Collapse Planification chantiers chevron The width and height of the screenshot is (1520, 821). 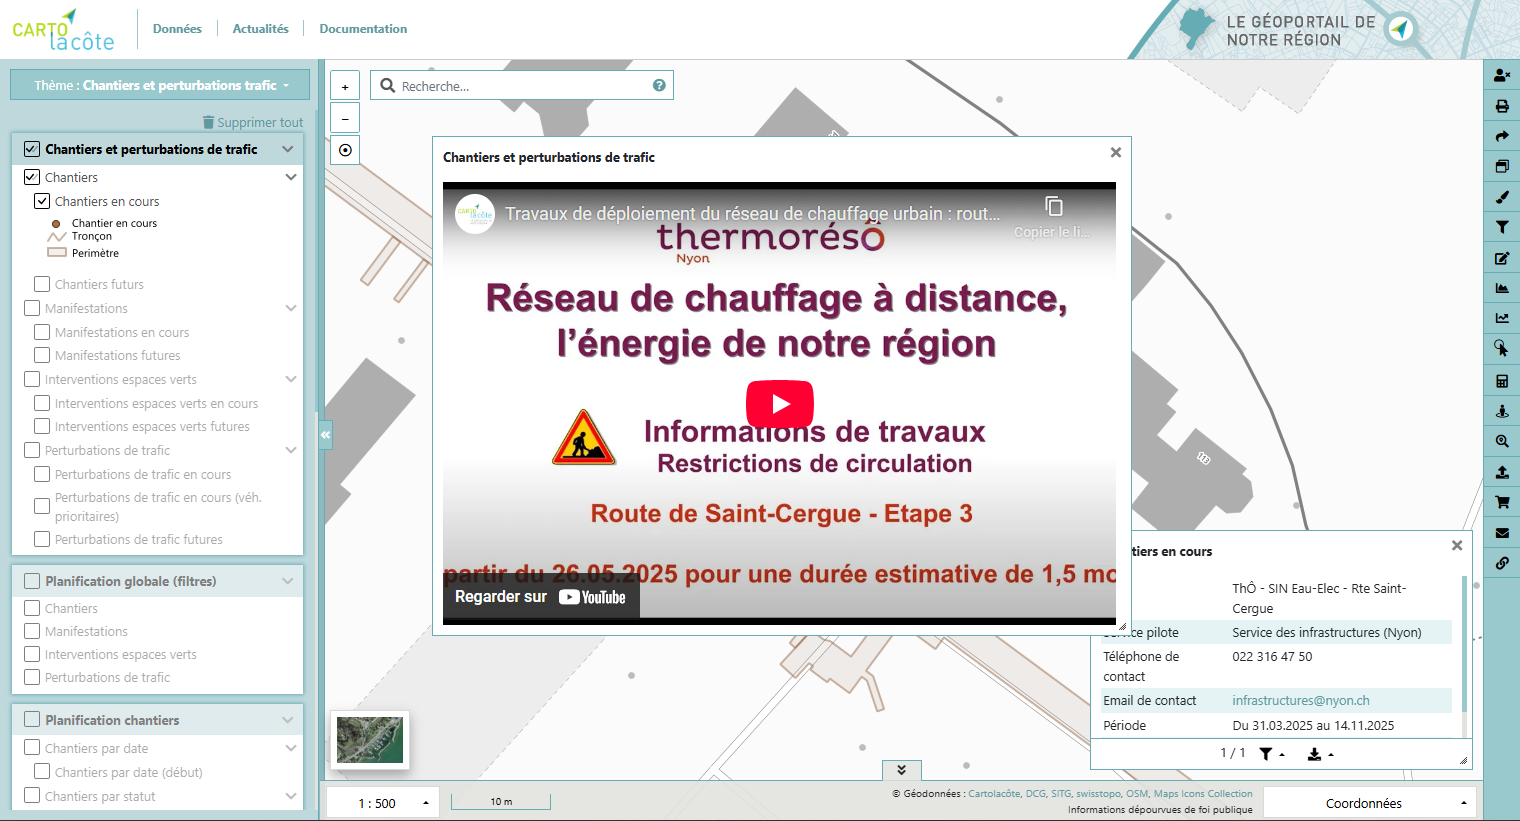(x=288, y=720)
